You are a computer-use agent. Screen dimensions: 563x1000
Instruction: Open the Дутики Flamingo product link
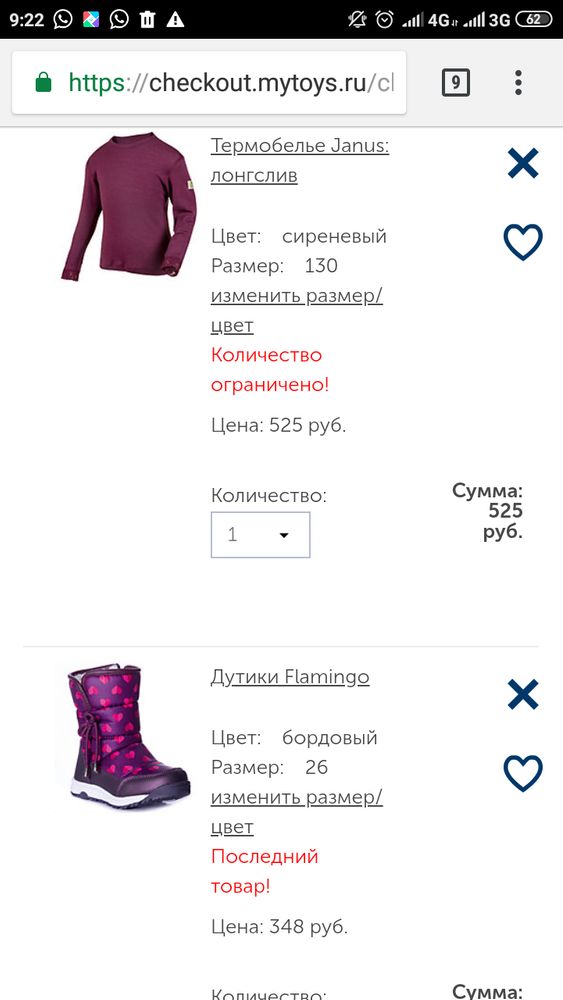click(290, 677)
